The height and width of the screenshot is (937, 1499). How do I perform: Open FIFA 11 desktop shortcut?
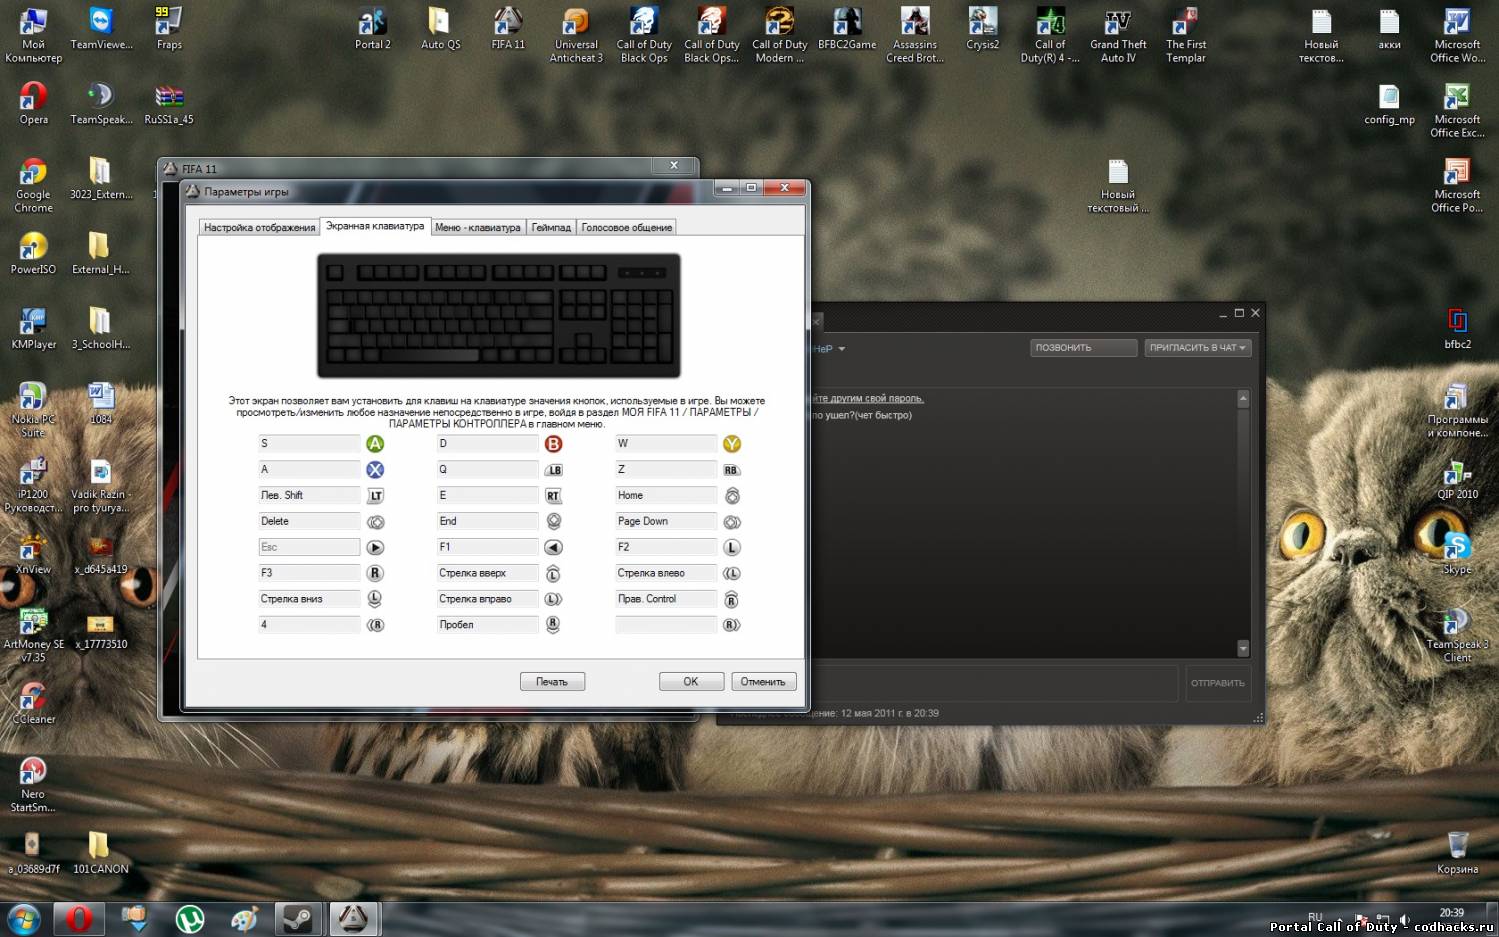(x=508, y=29)
